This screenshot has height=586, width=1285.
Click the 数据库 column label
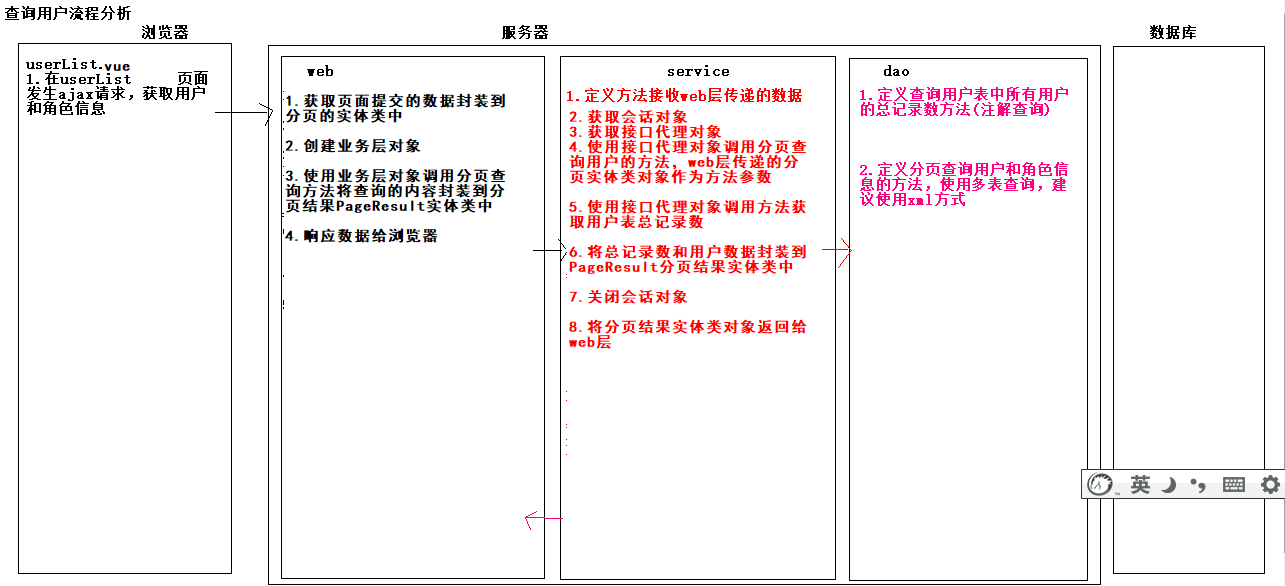pos(1173,32)
